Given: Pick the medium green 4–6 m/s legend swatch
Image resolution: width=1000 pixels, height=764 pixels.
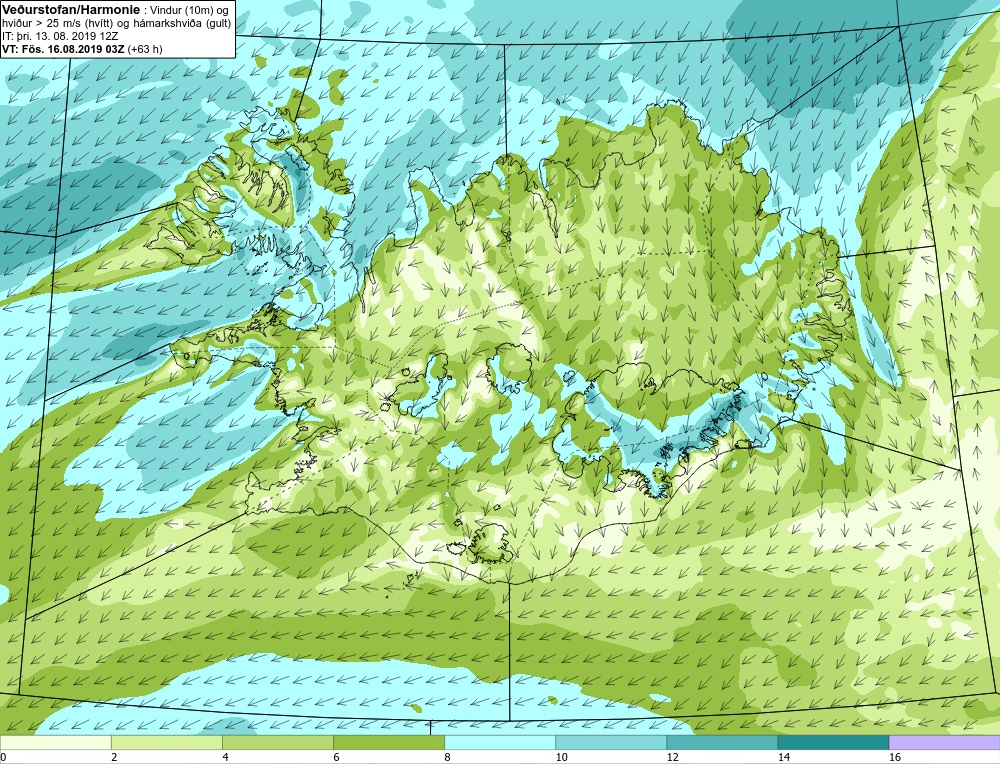Looking at the screenshot, I should click(277, 742).
